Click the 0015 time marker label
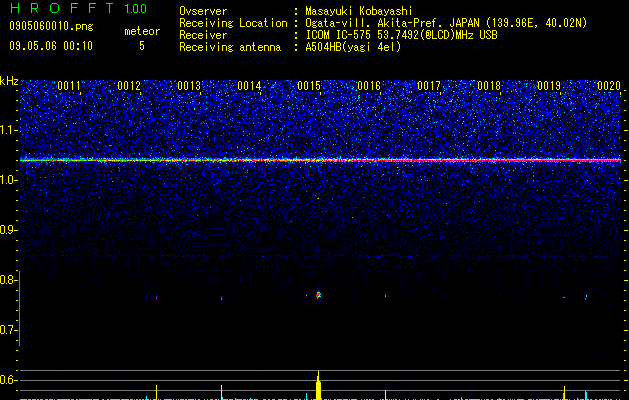The width and height of the screenshot is (629, 400). pyautogui.click(x=309, y=86)
